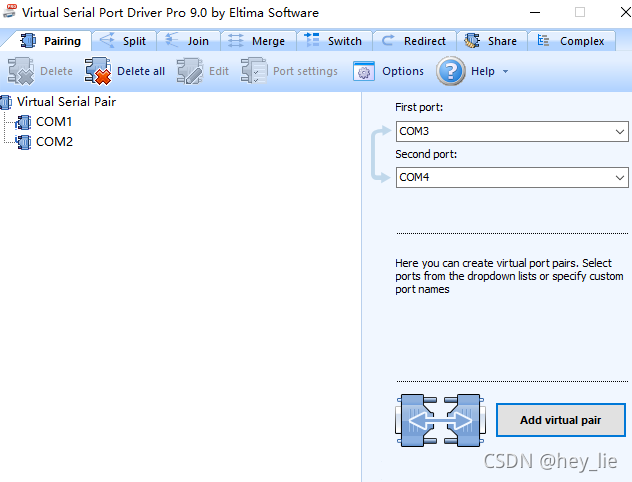
Task: Click the Options label in toolbar
Action: pos(403,71)
